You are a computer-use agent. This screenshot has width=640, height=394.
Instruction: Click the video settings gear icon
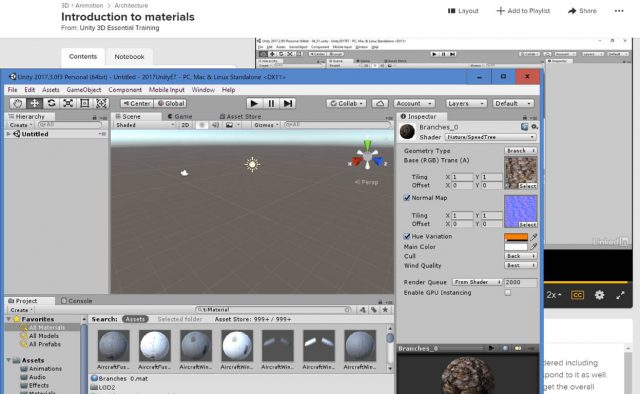coord(599,295)
